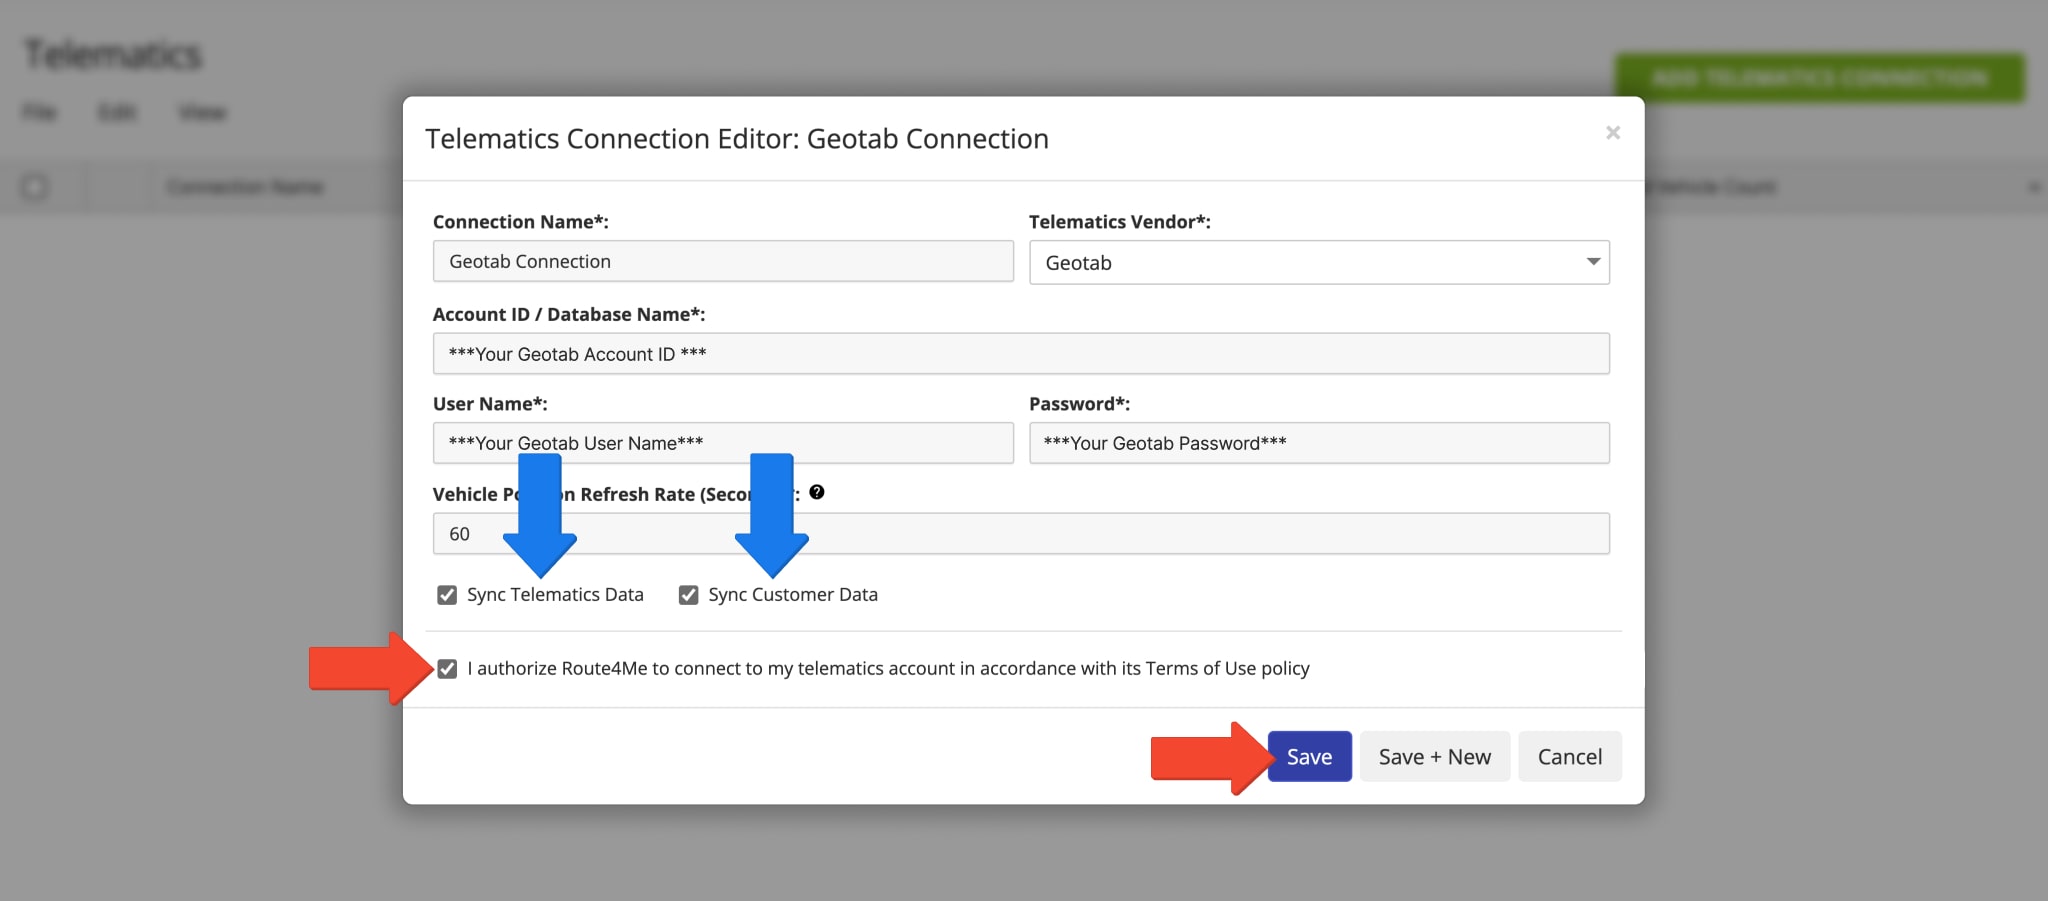Click the Save + New button
2048x901 pixels.
(x=1434, y=757)
